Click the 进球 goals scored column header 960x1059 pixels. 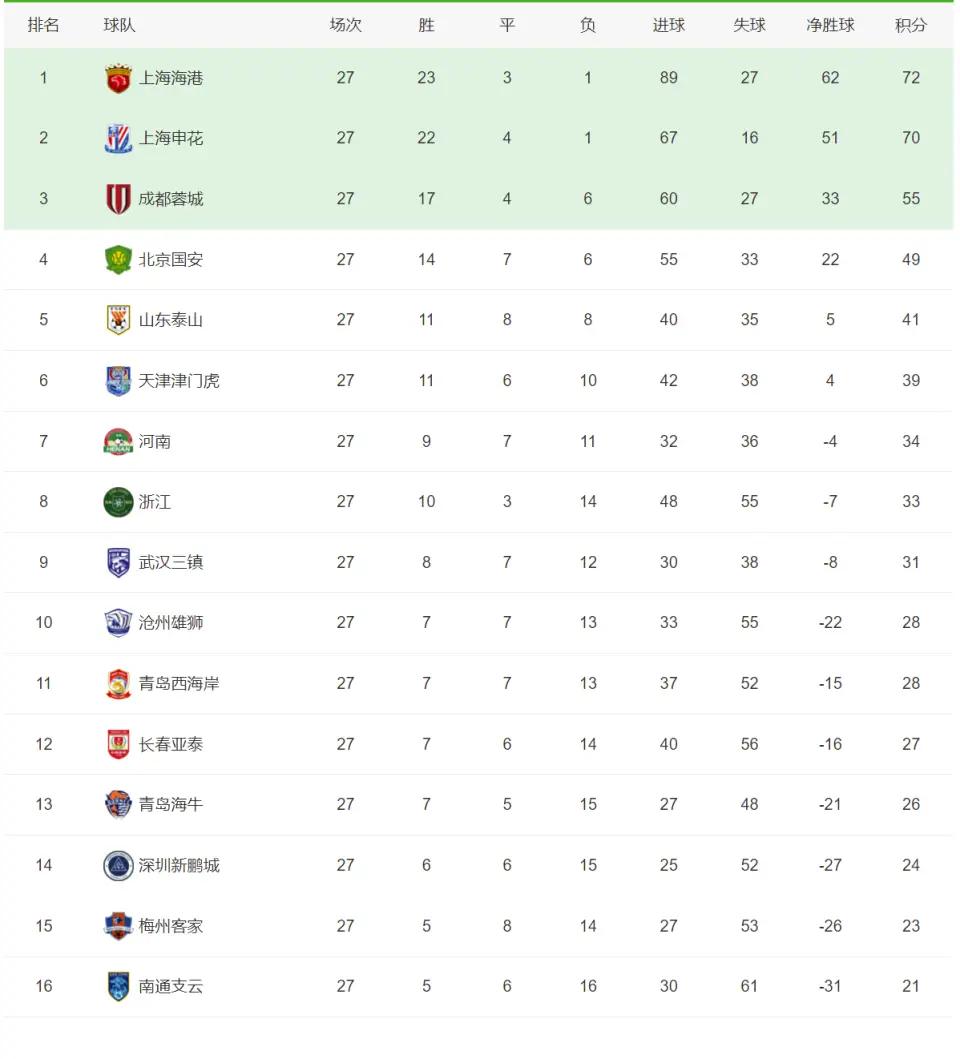pos(668,25)
